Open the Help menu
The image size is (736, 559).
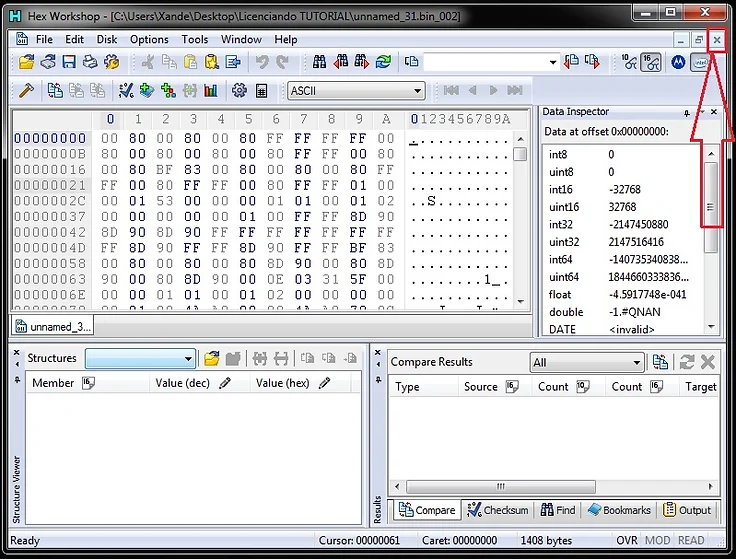(285, 39)
